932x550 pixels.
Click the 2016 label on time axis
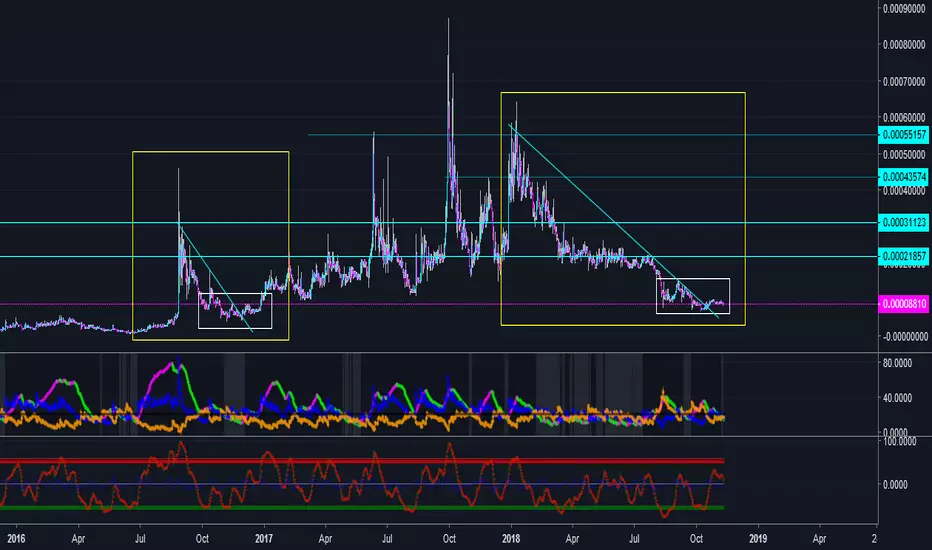pos(16,539)
